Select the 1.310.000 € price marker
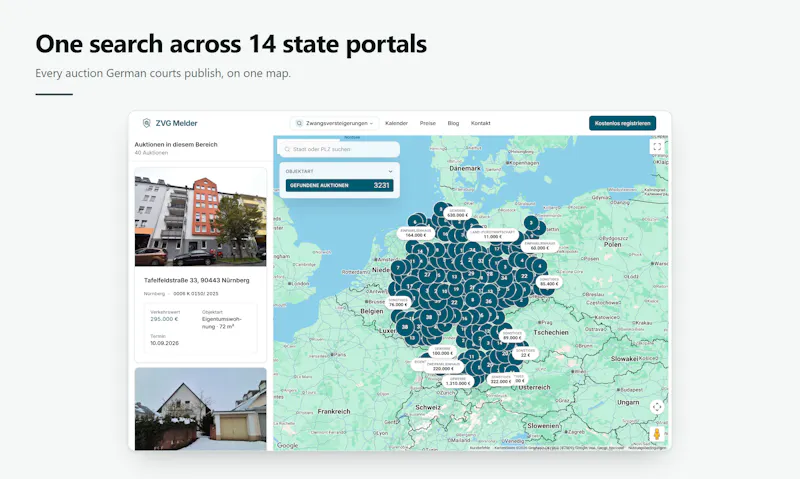The image size is (800, 479). tap(458, 382)
